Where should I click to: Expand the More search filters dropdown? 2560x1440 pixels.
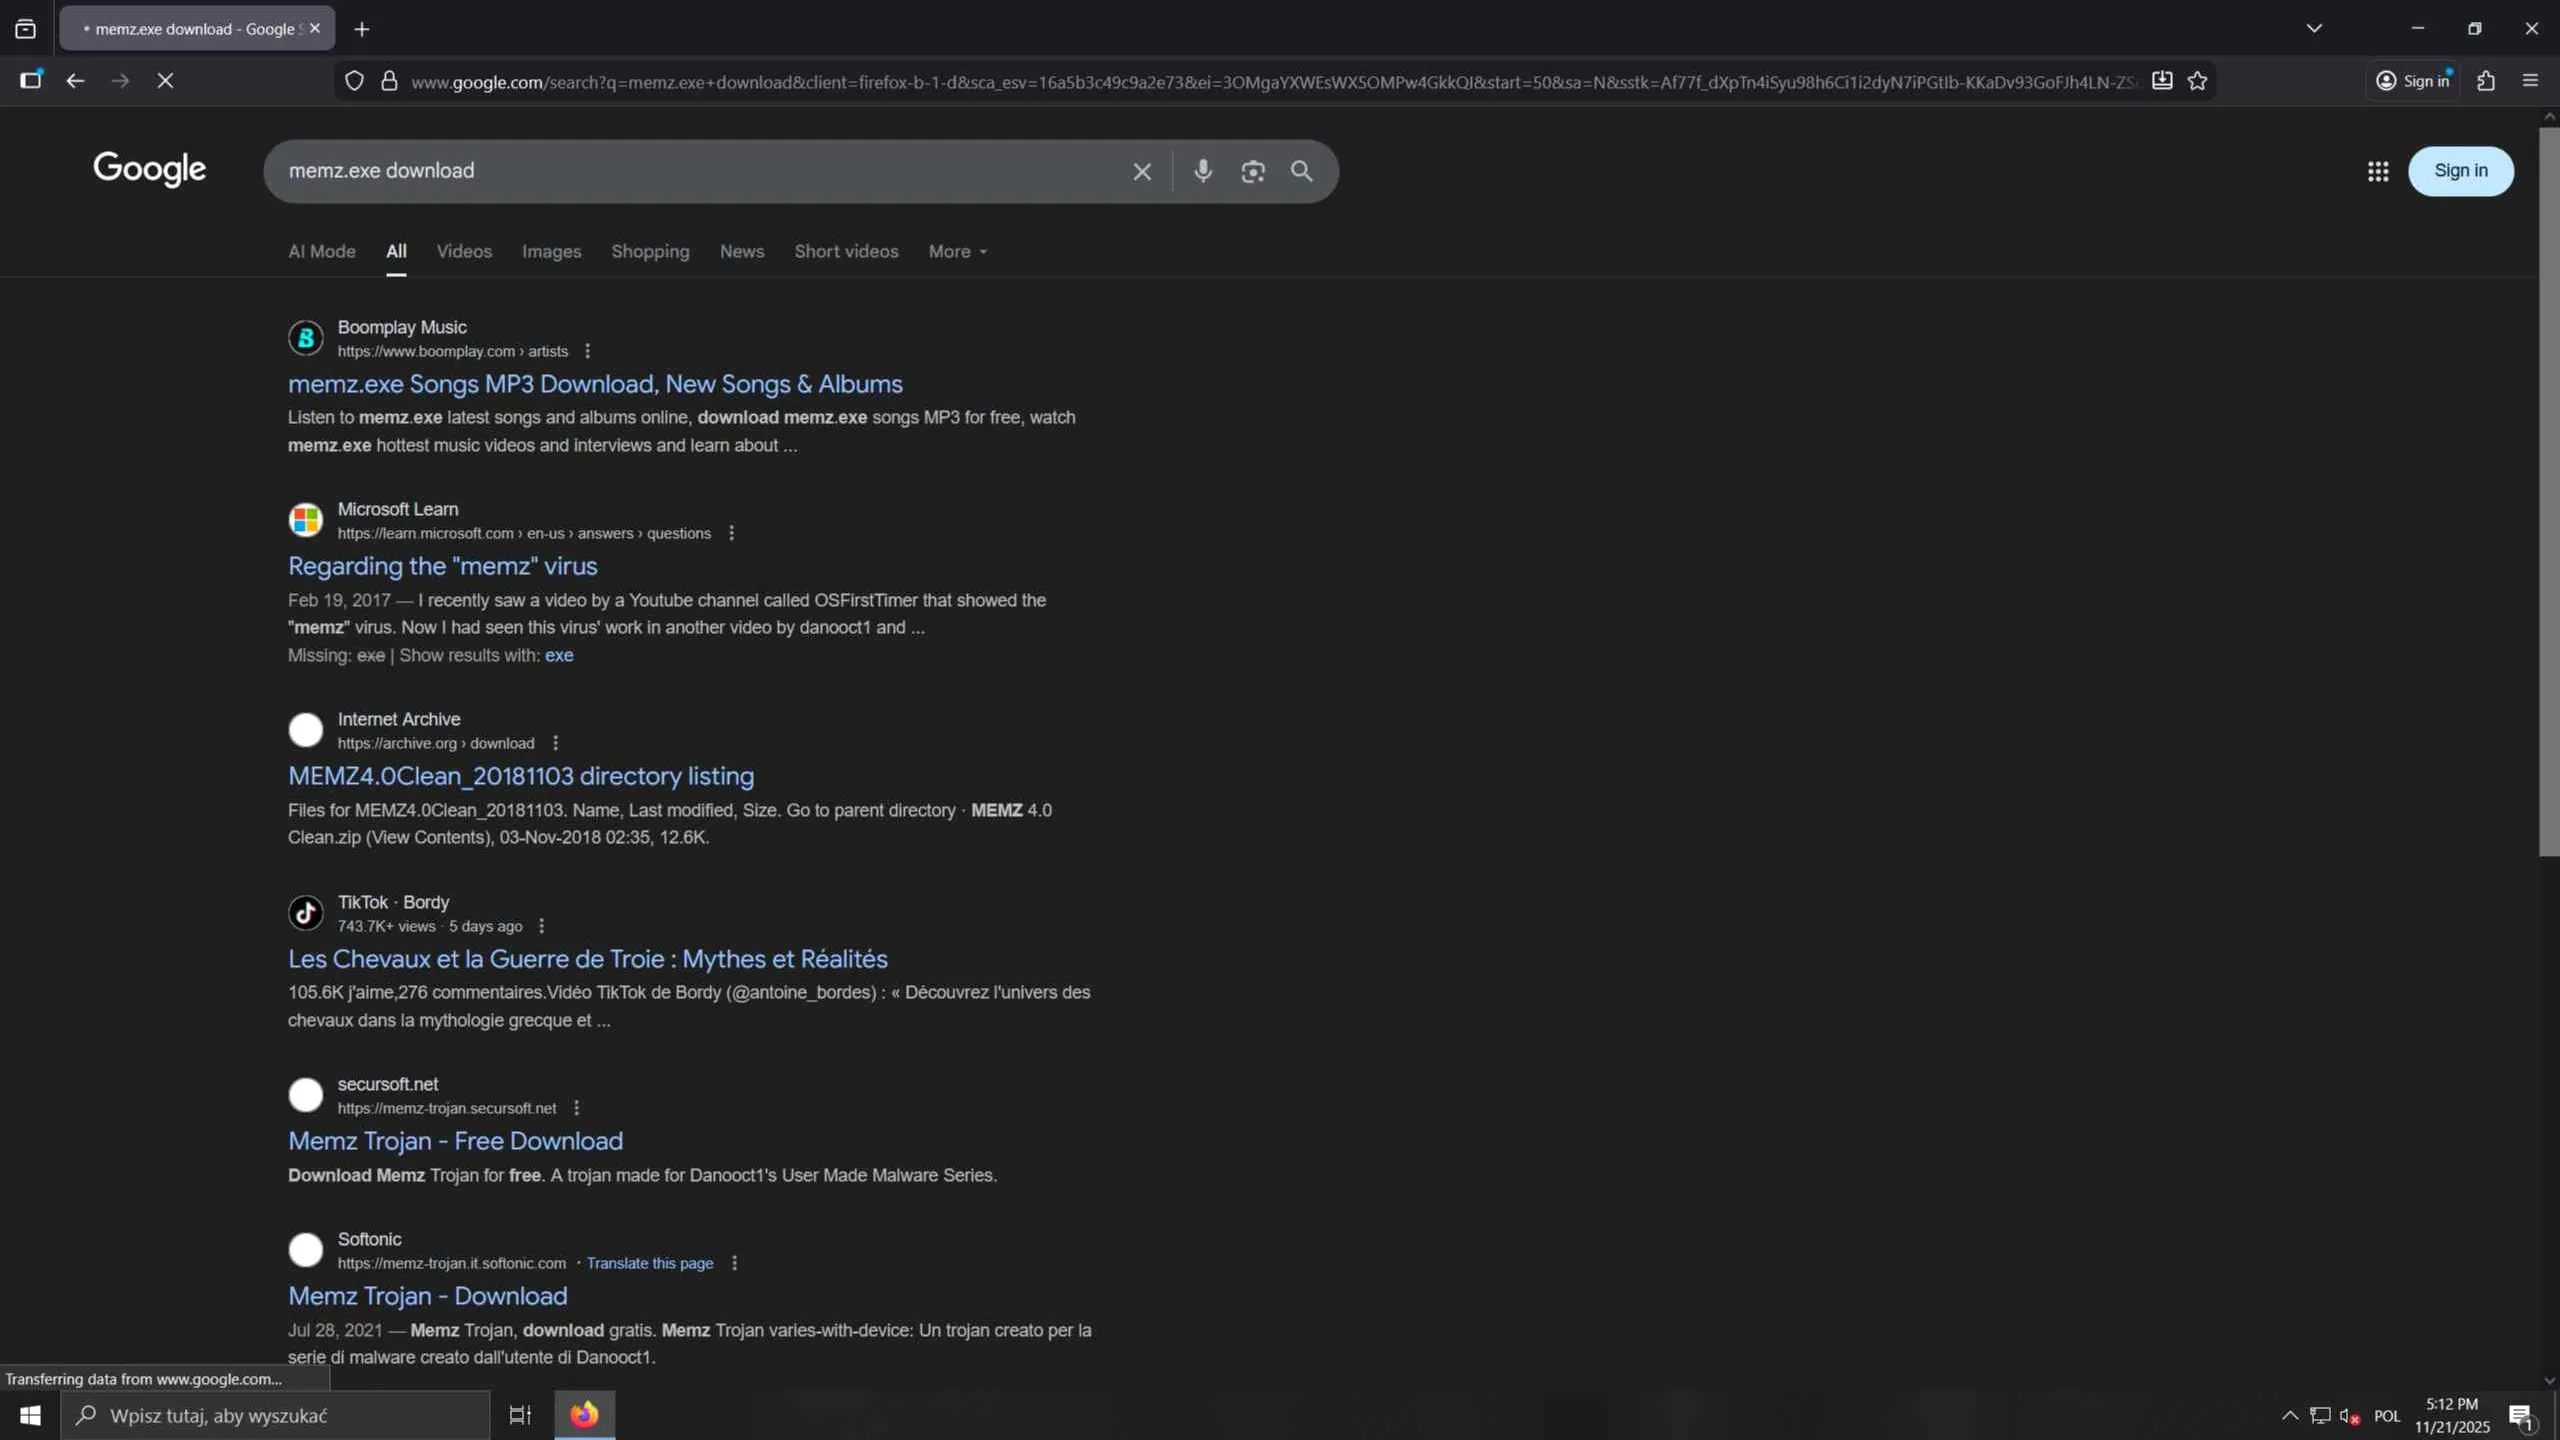(x=957, y=252)
